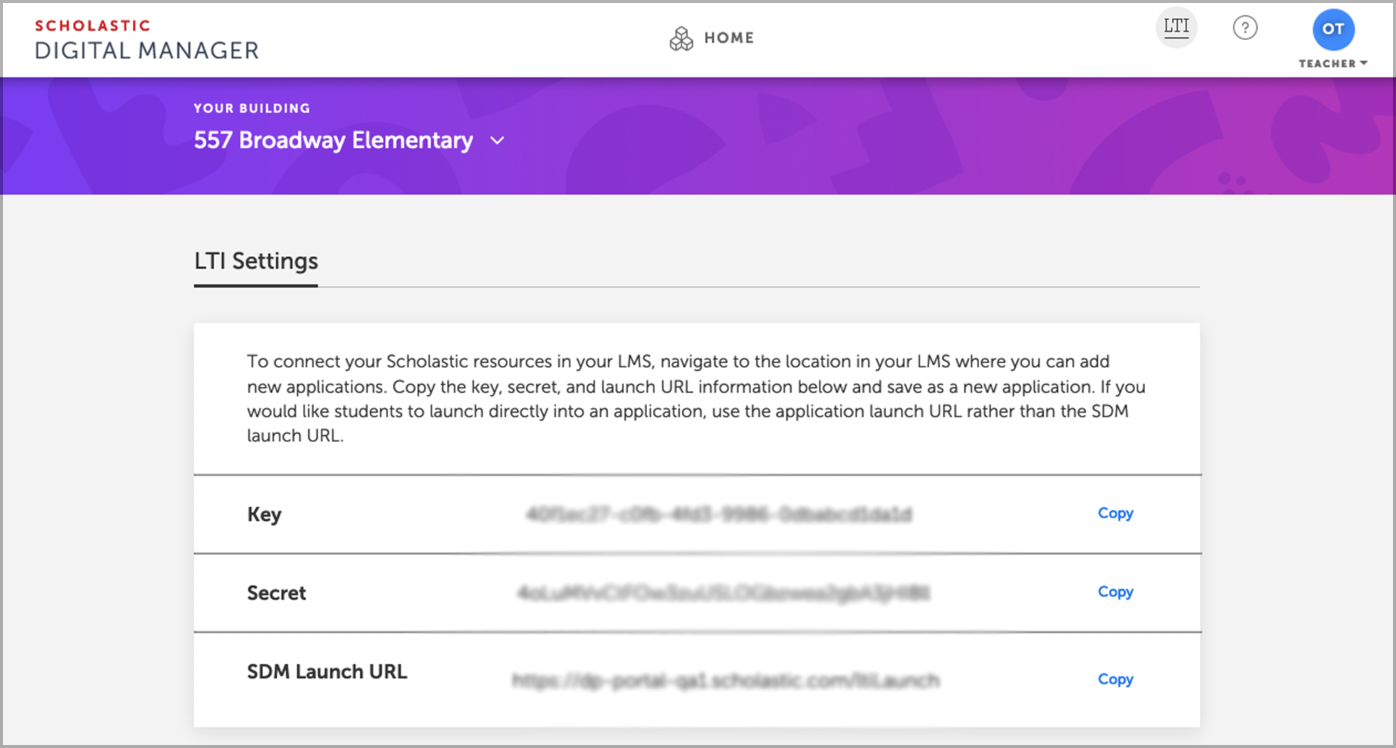Expand the TEACHER role dropdown arrow
Viewport: 1396px width, 748px height.
[1363, 64]
